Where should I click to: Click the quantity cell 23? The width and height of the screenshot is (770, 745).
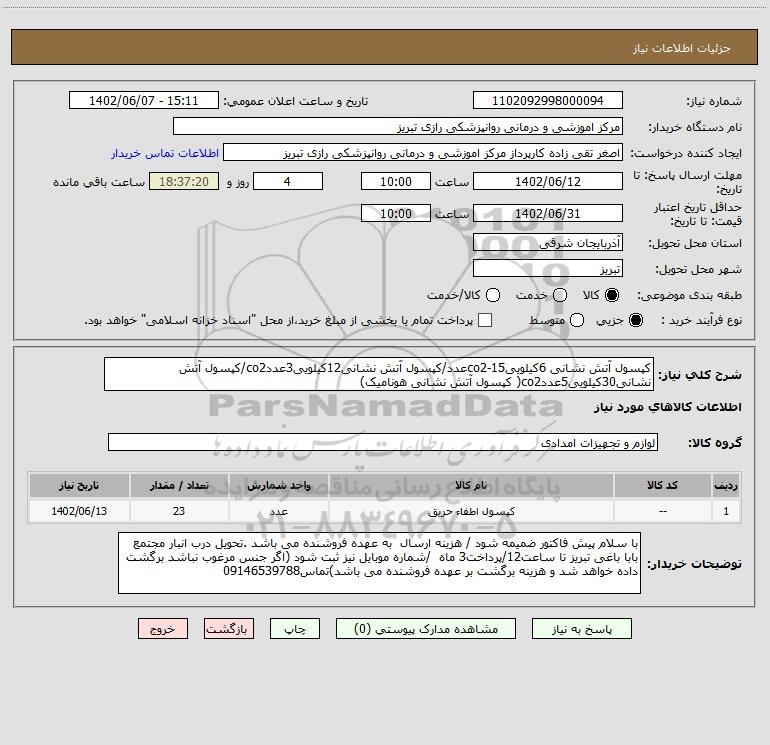[x=179, y=511]
